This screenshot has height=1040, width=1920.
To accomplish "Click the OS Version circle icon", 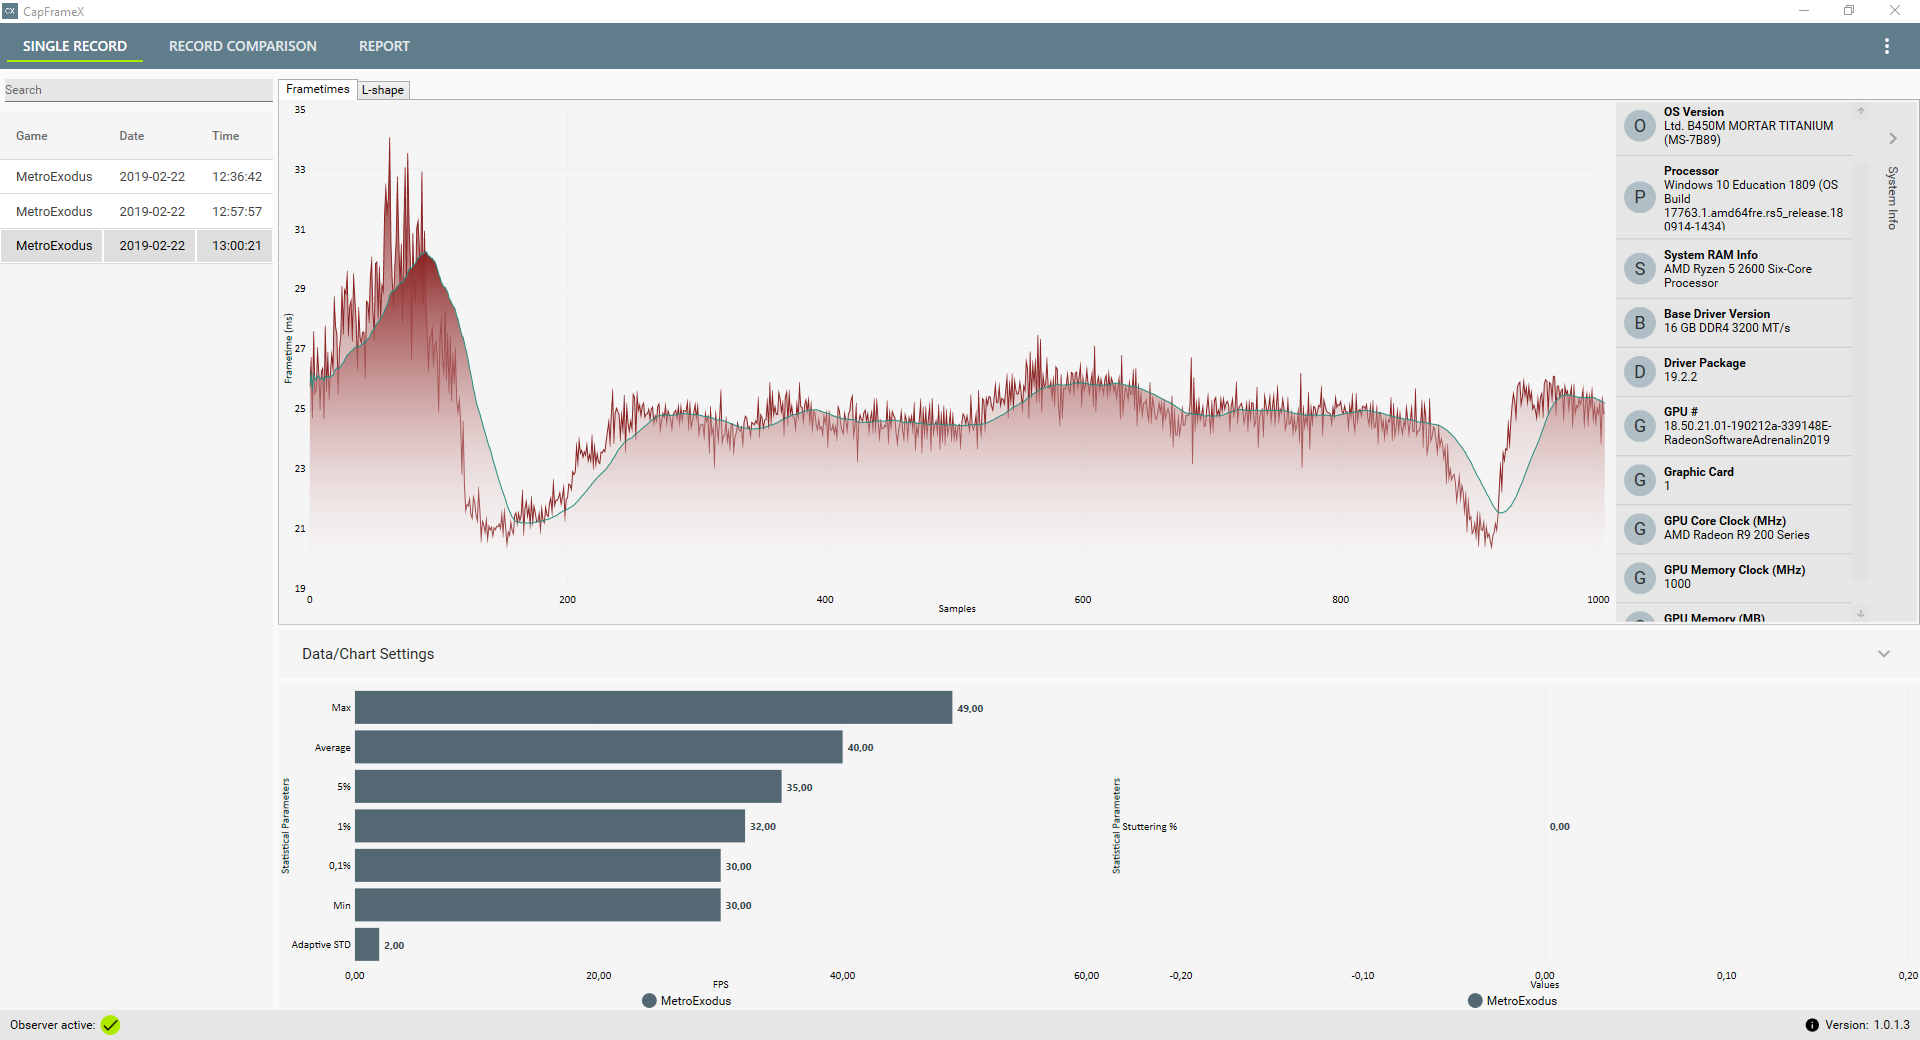I will coord(1639,126).
